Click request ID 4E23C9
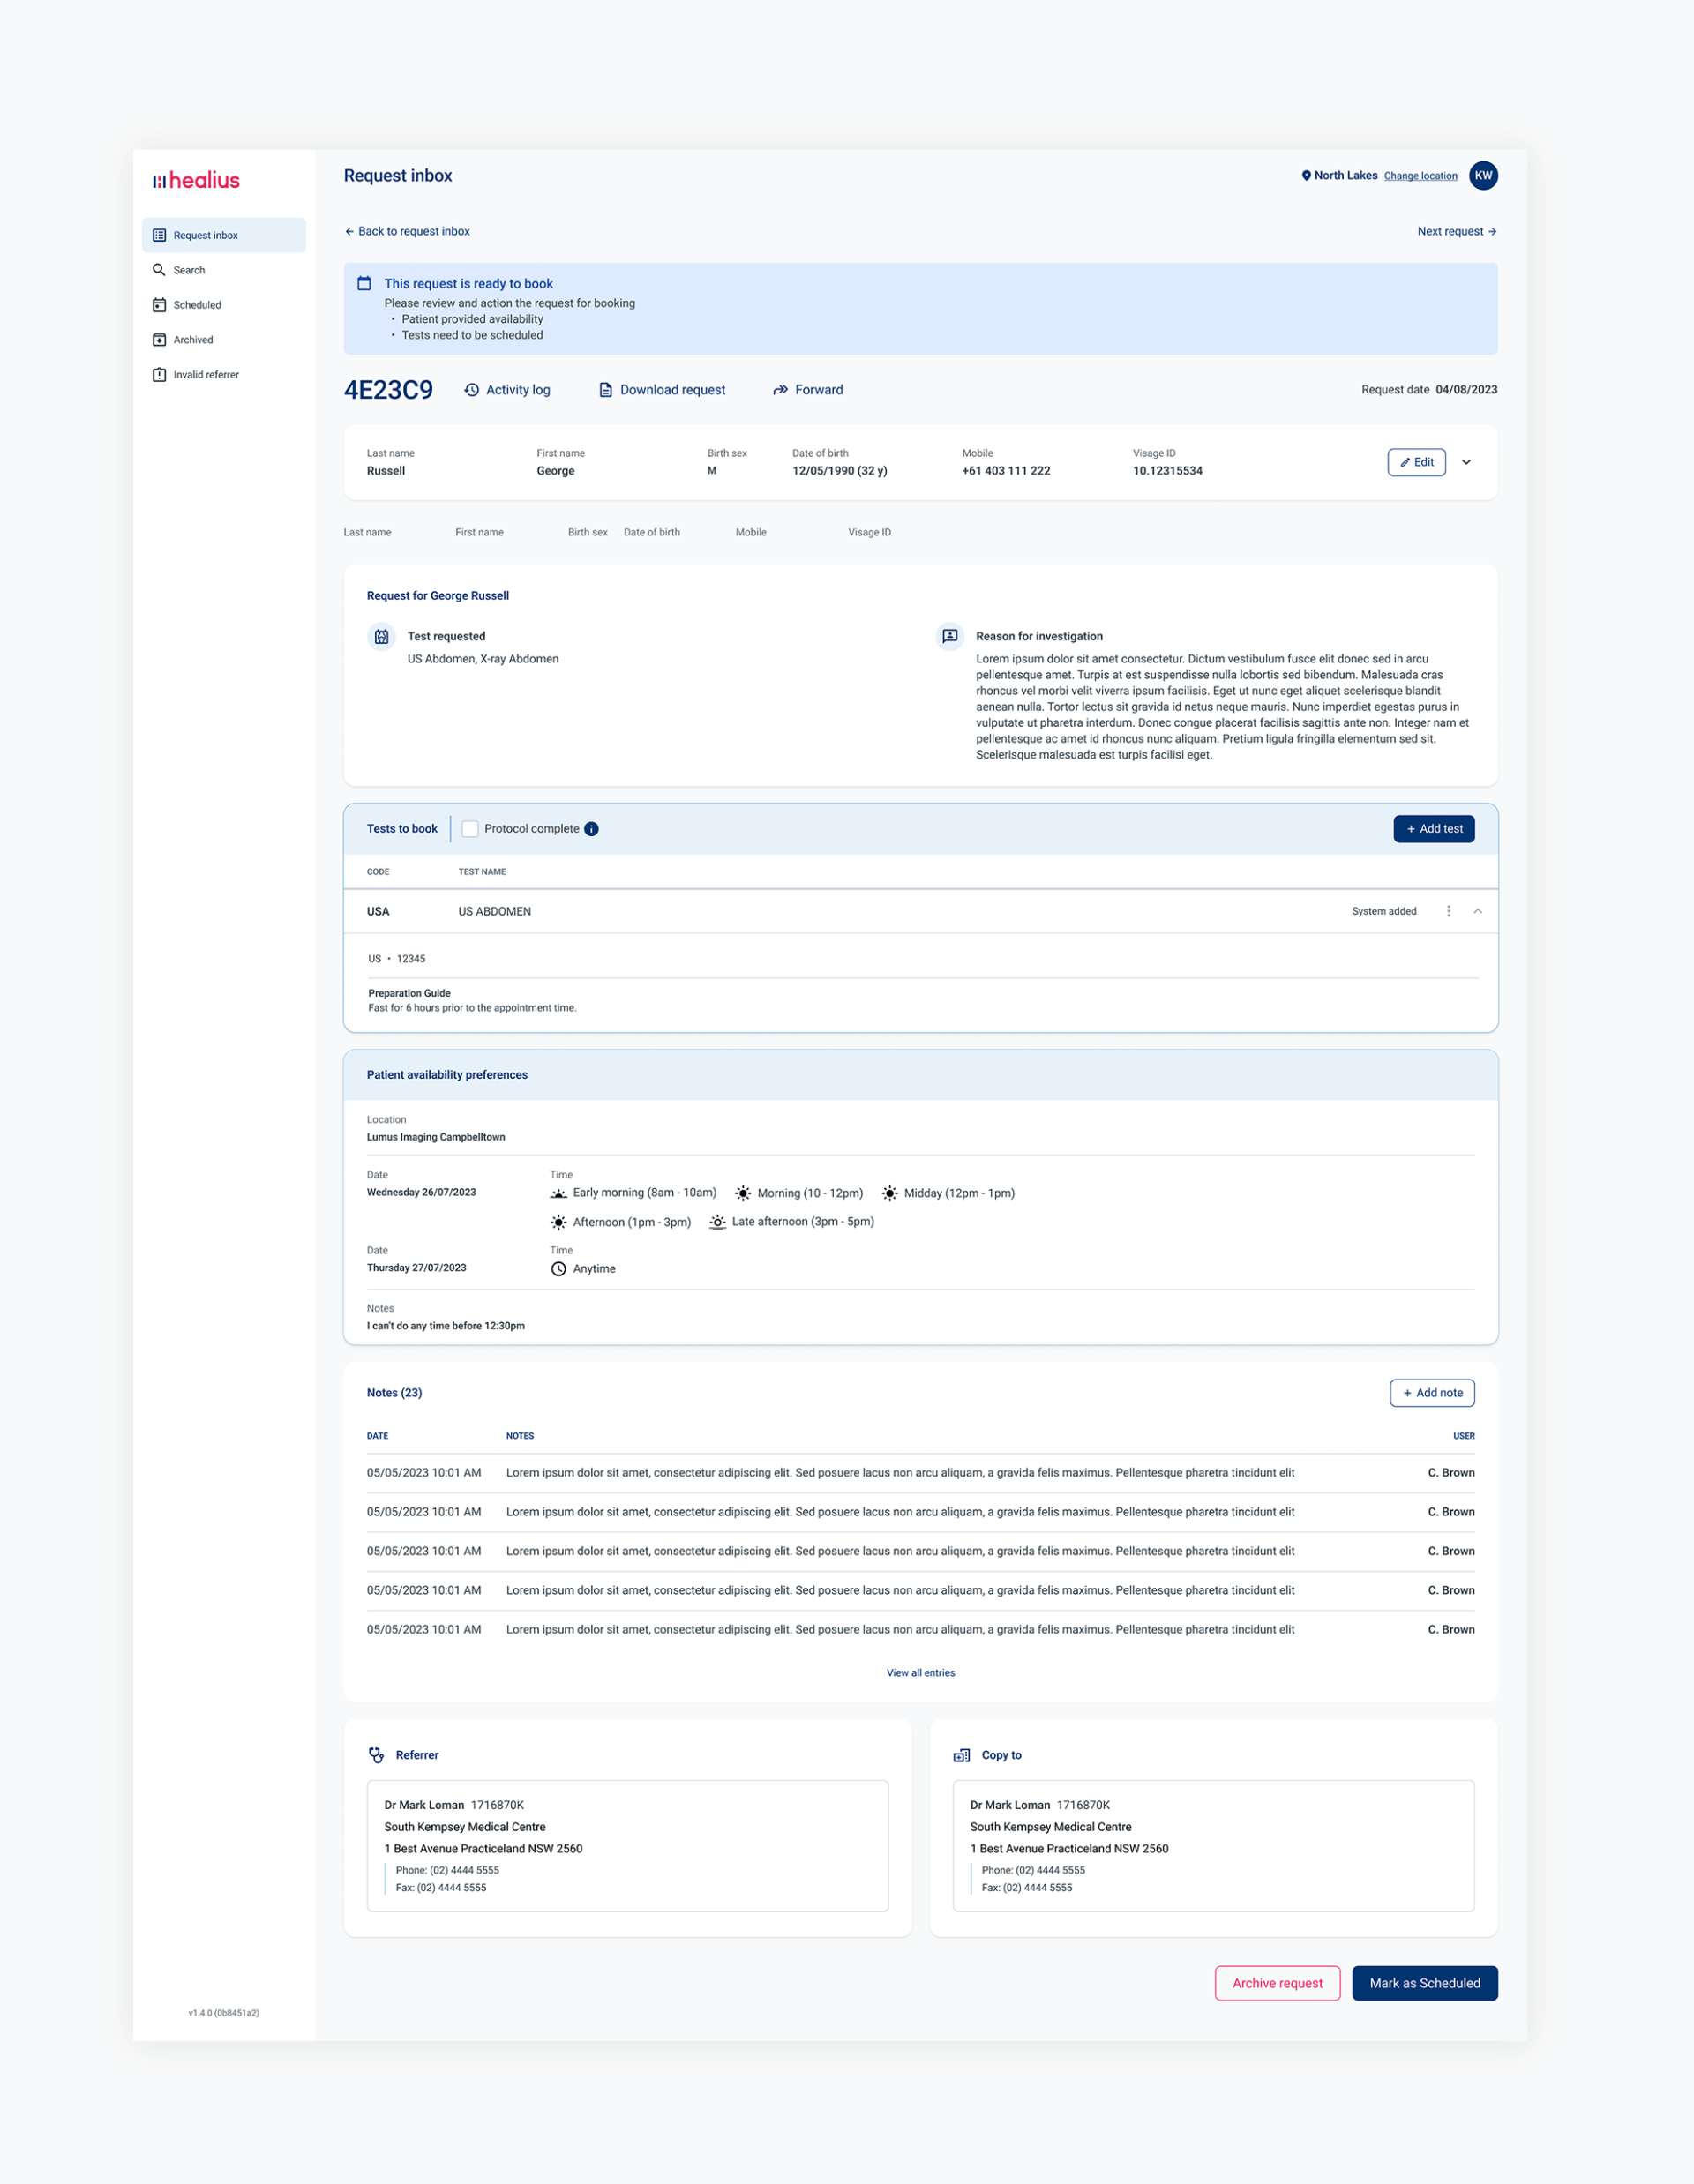 pyautogui.click(x=389, y=390)
